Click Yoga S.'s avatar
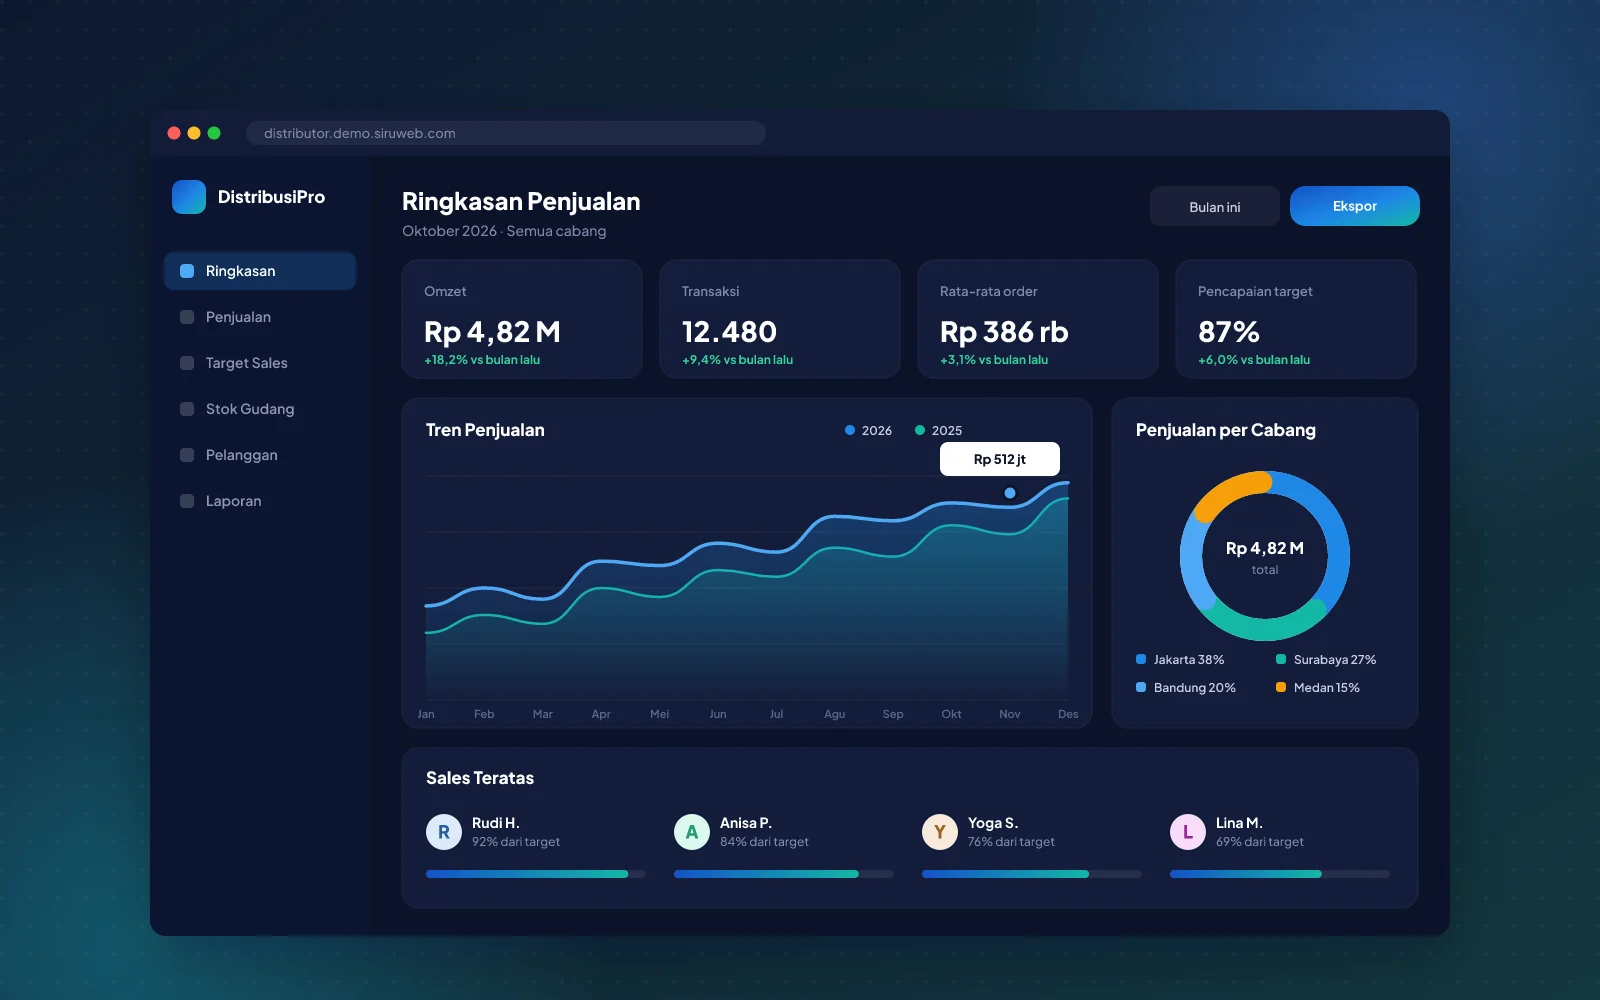 click(x=940, y=832)
